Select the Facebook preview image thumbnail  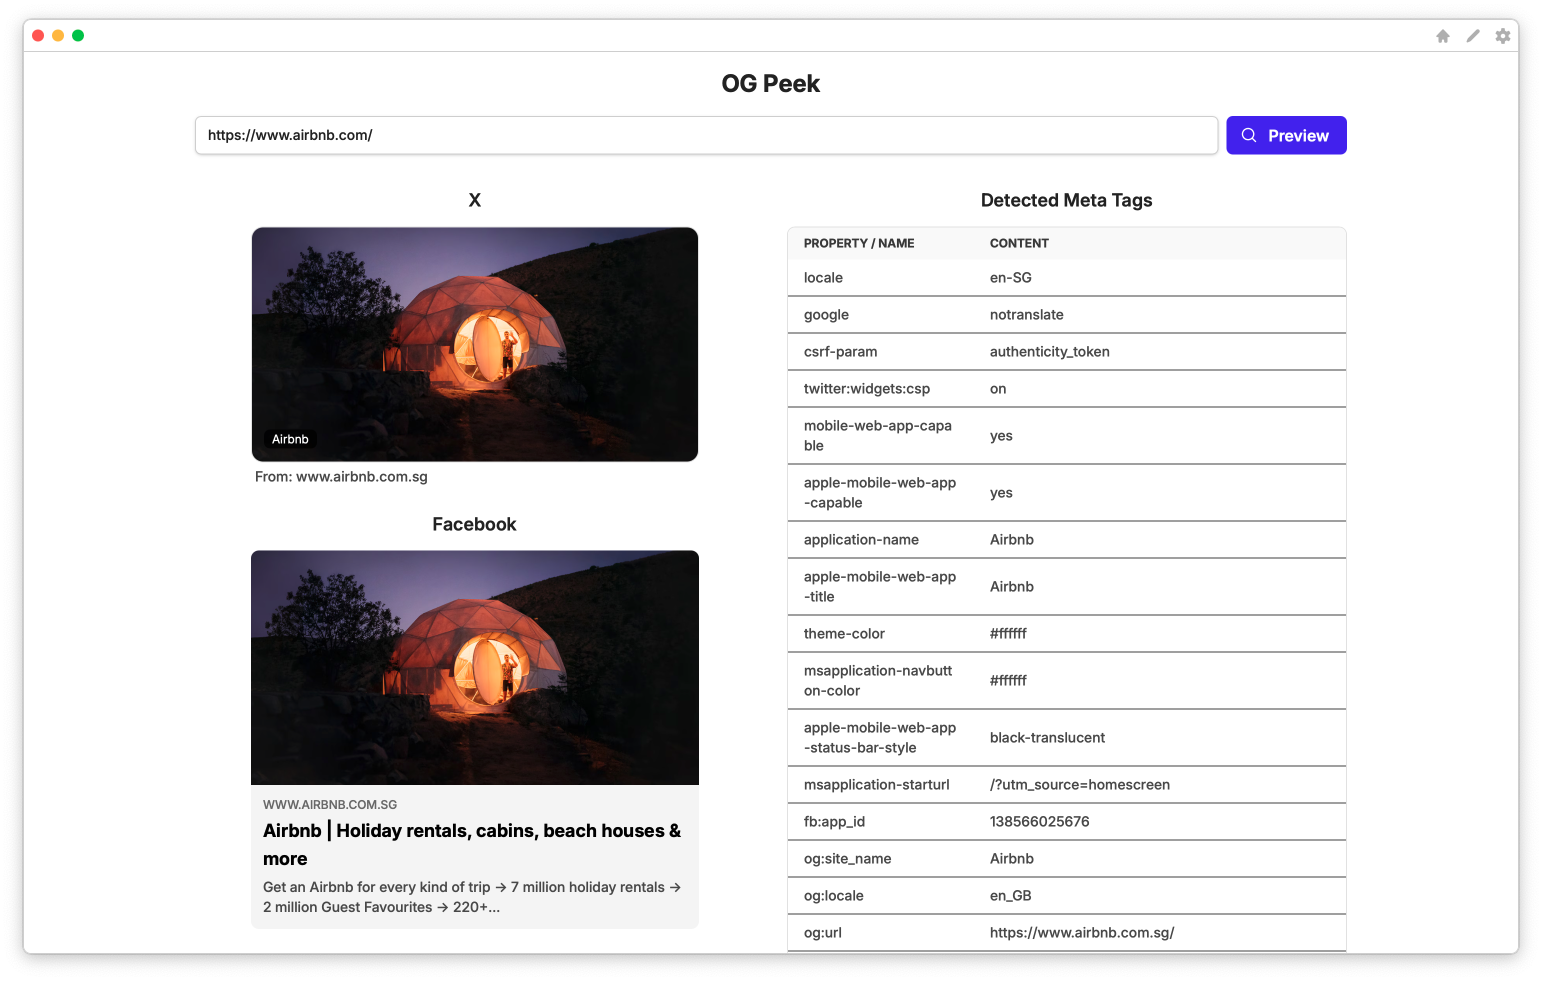tap(475, 666)
